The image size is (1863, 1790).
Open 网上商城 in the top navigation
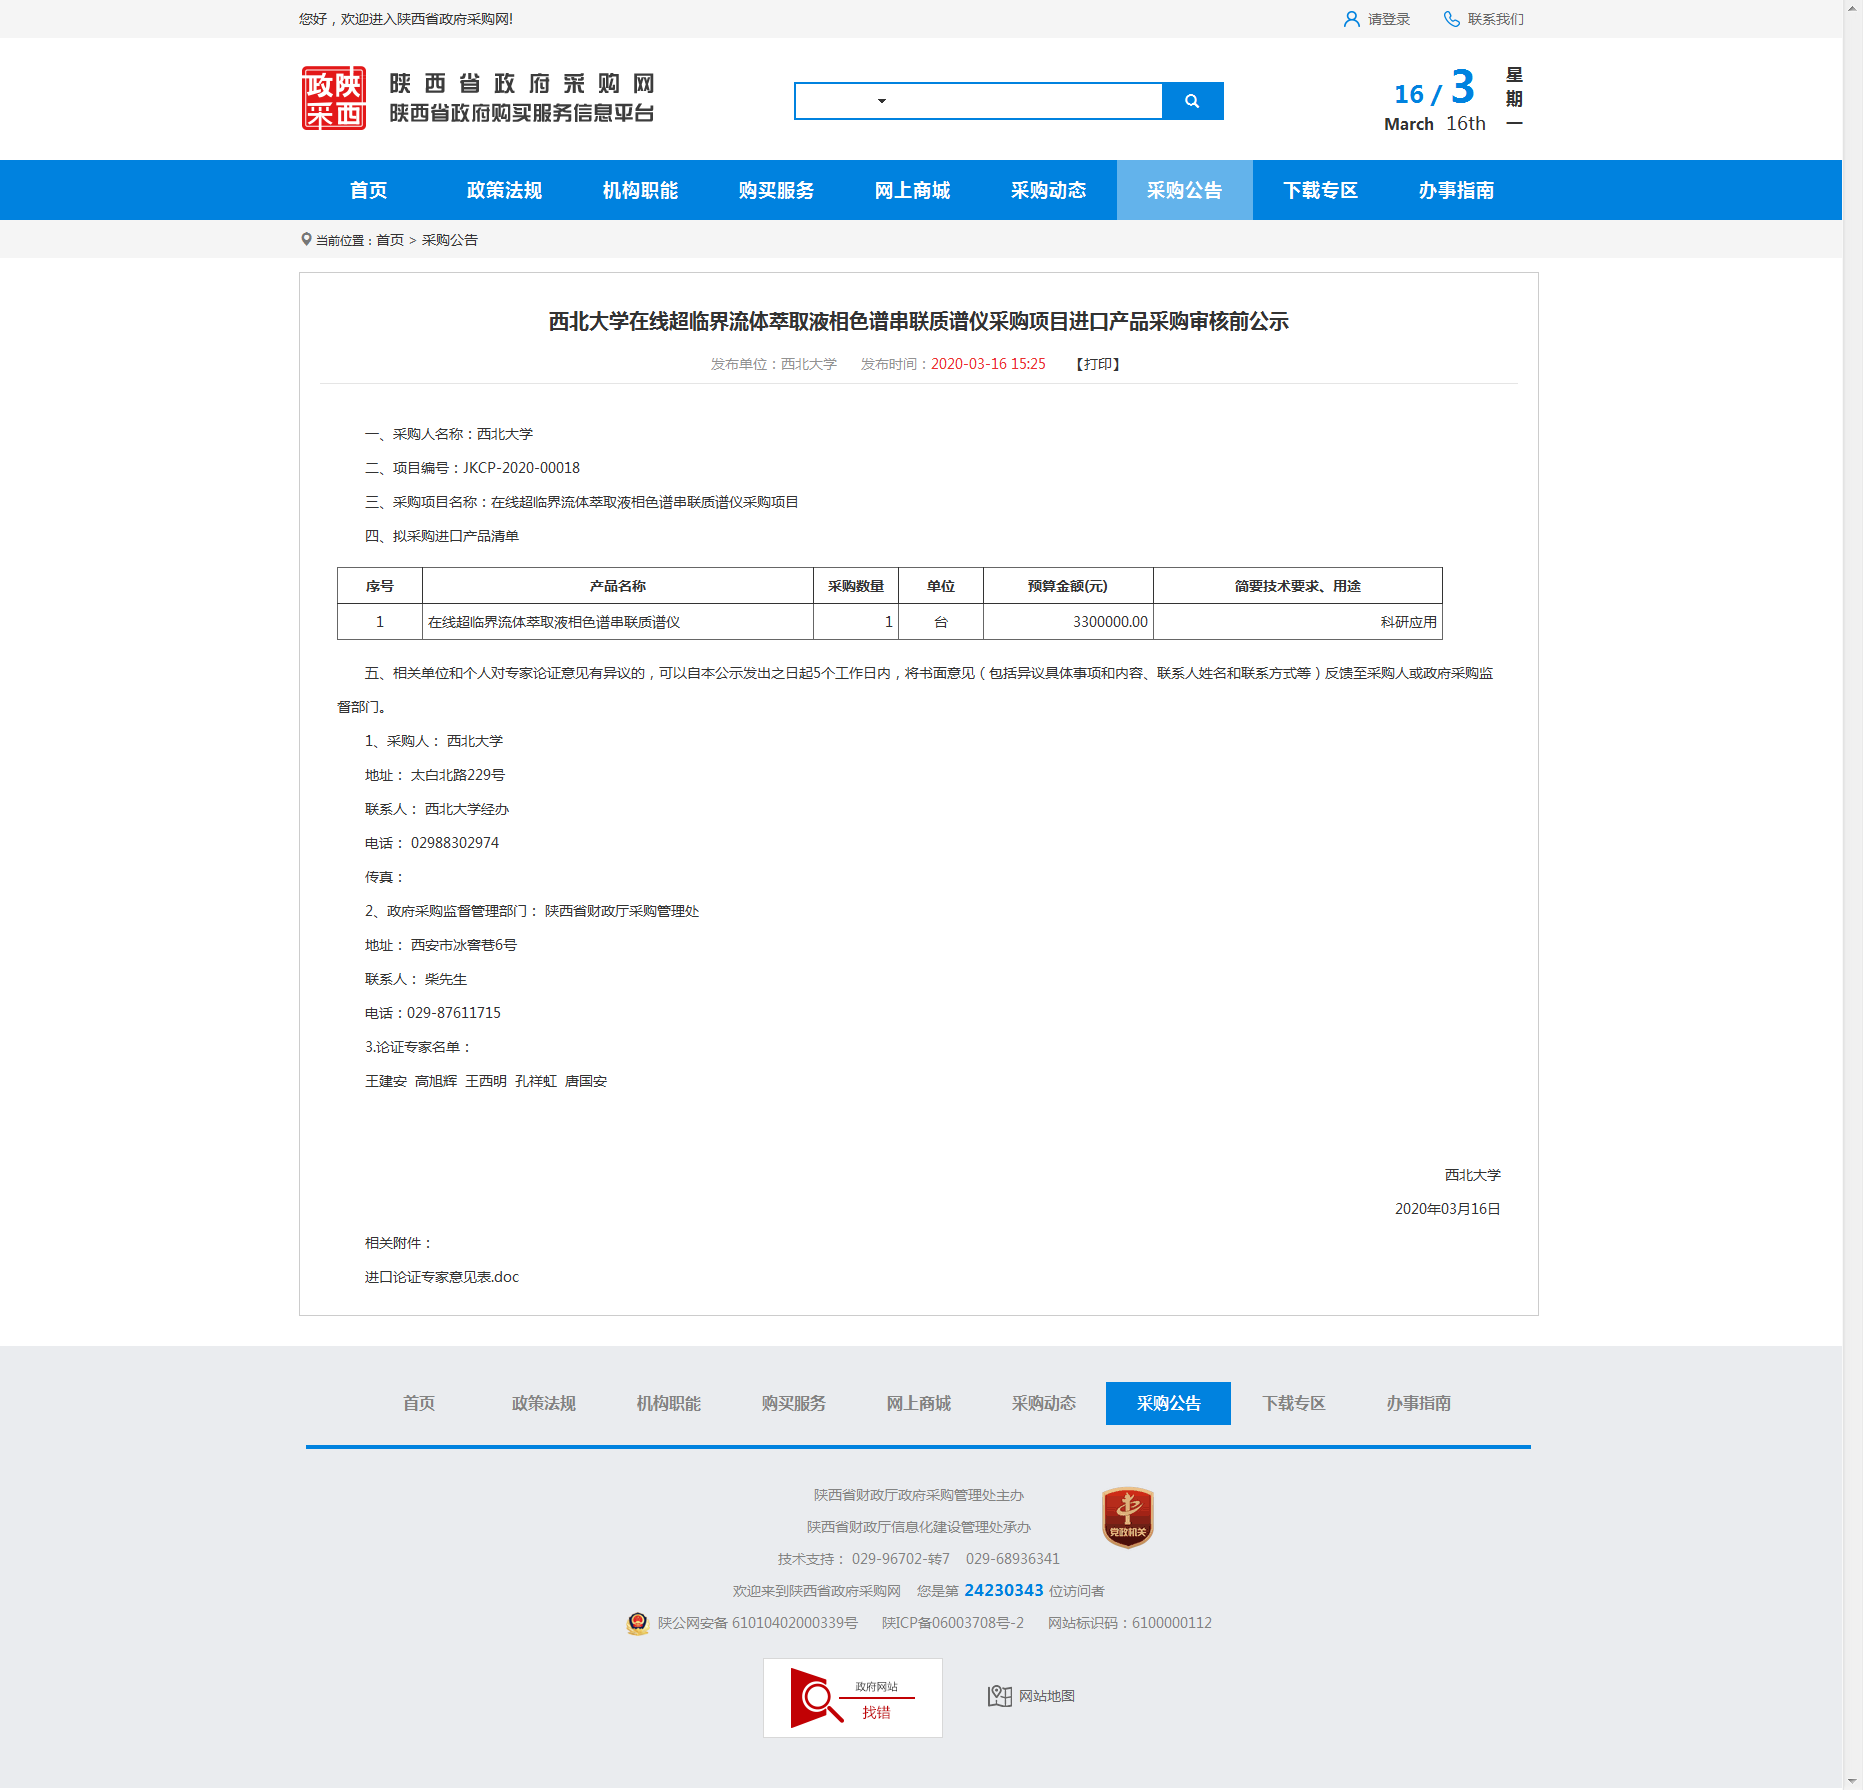912,190
